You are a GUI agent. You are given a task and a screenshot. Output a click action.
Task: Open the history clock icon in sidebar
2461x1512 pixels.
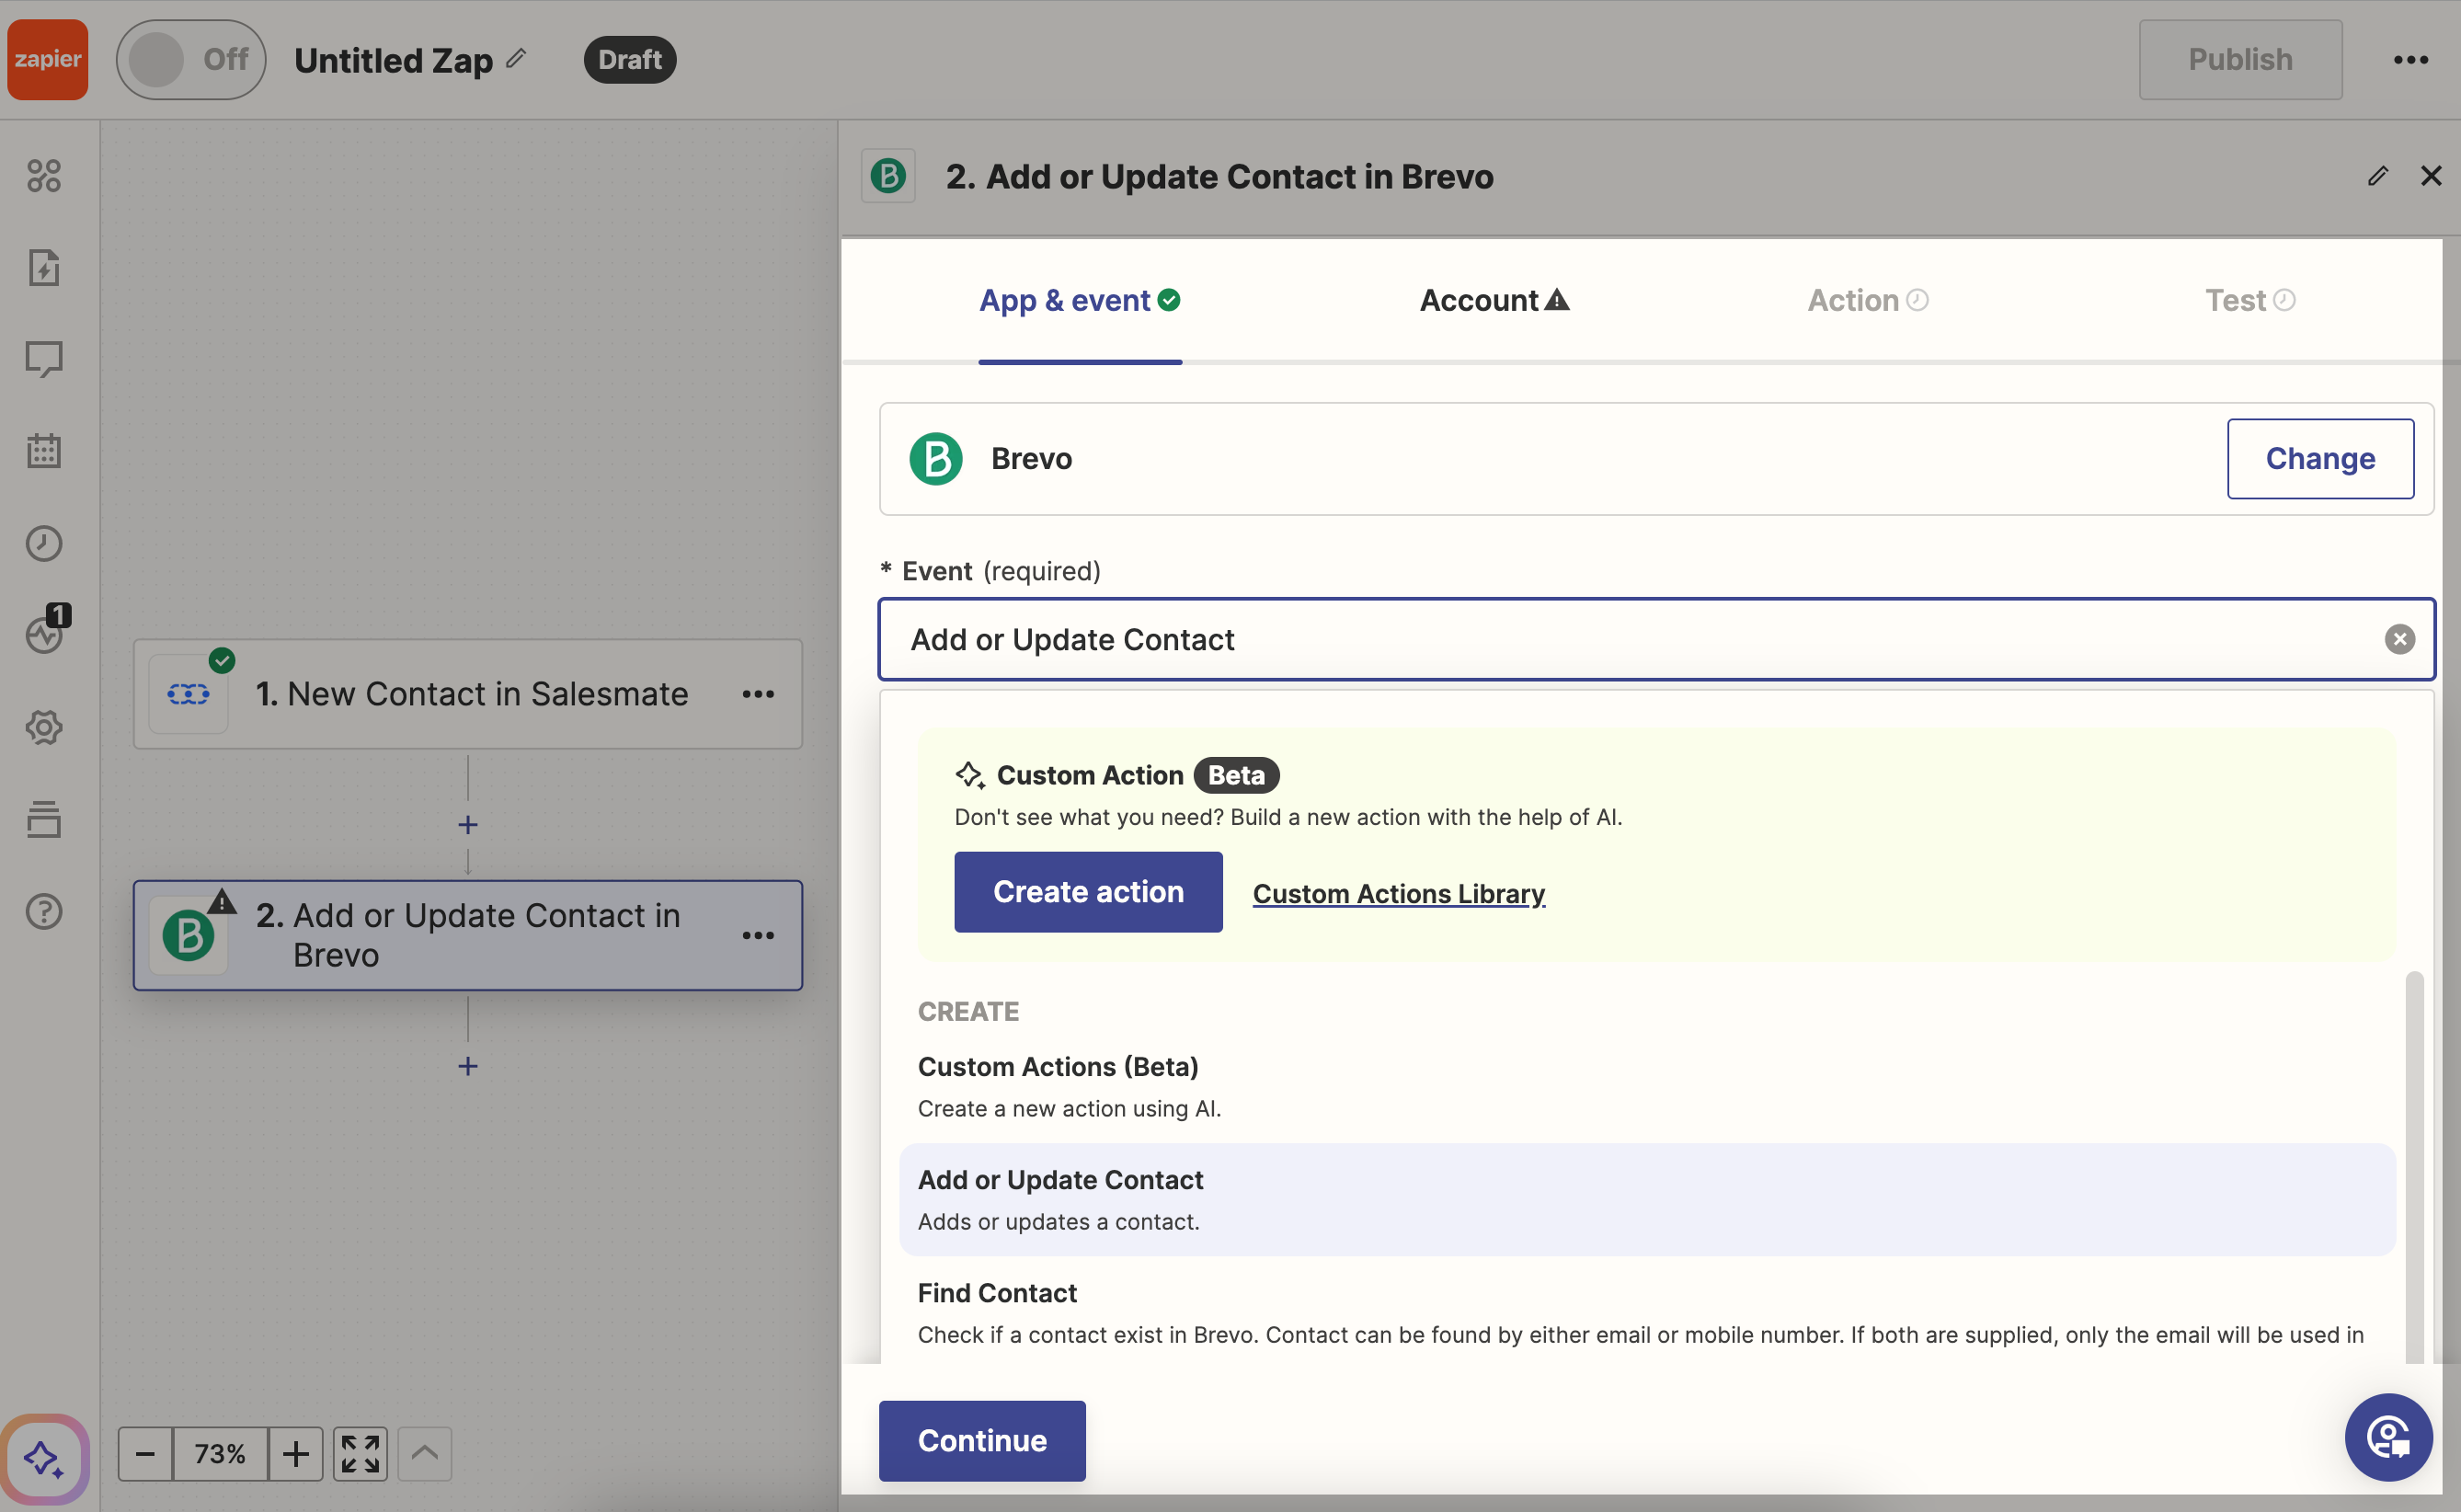[x=44, y=543]
